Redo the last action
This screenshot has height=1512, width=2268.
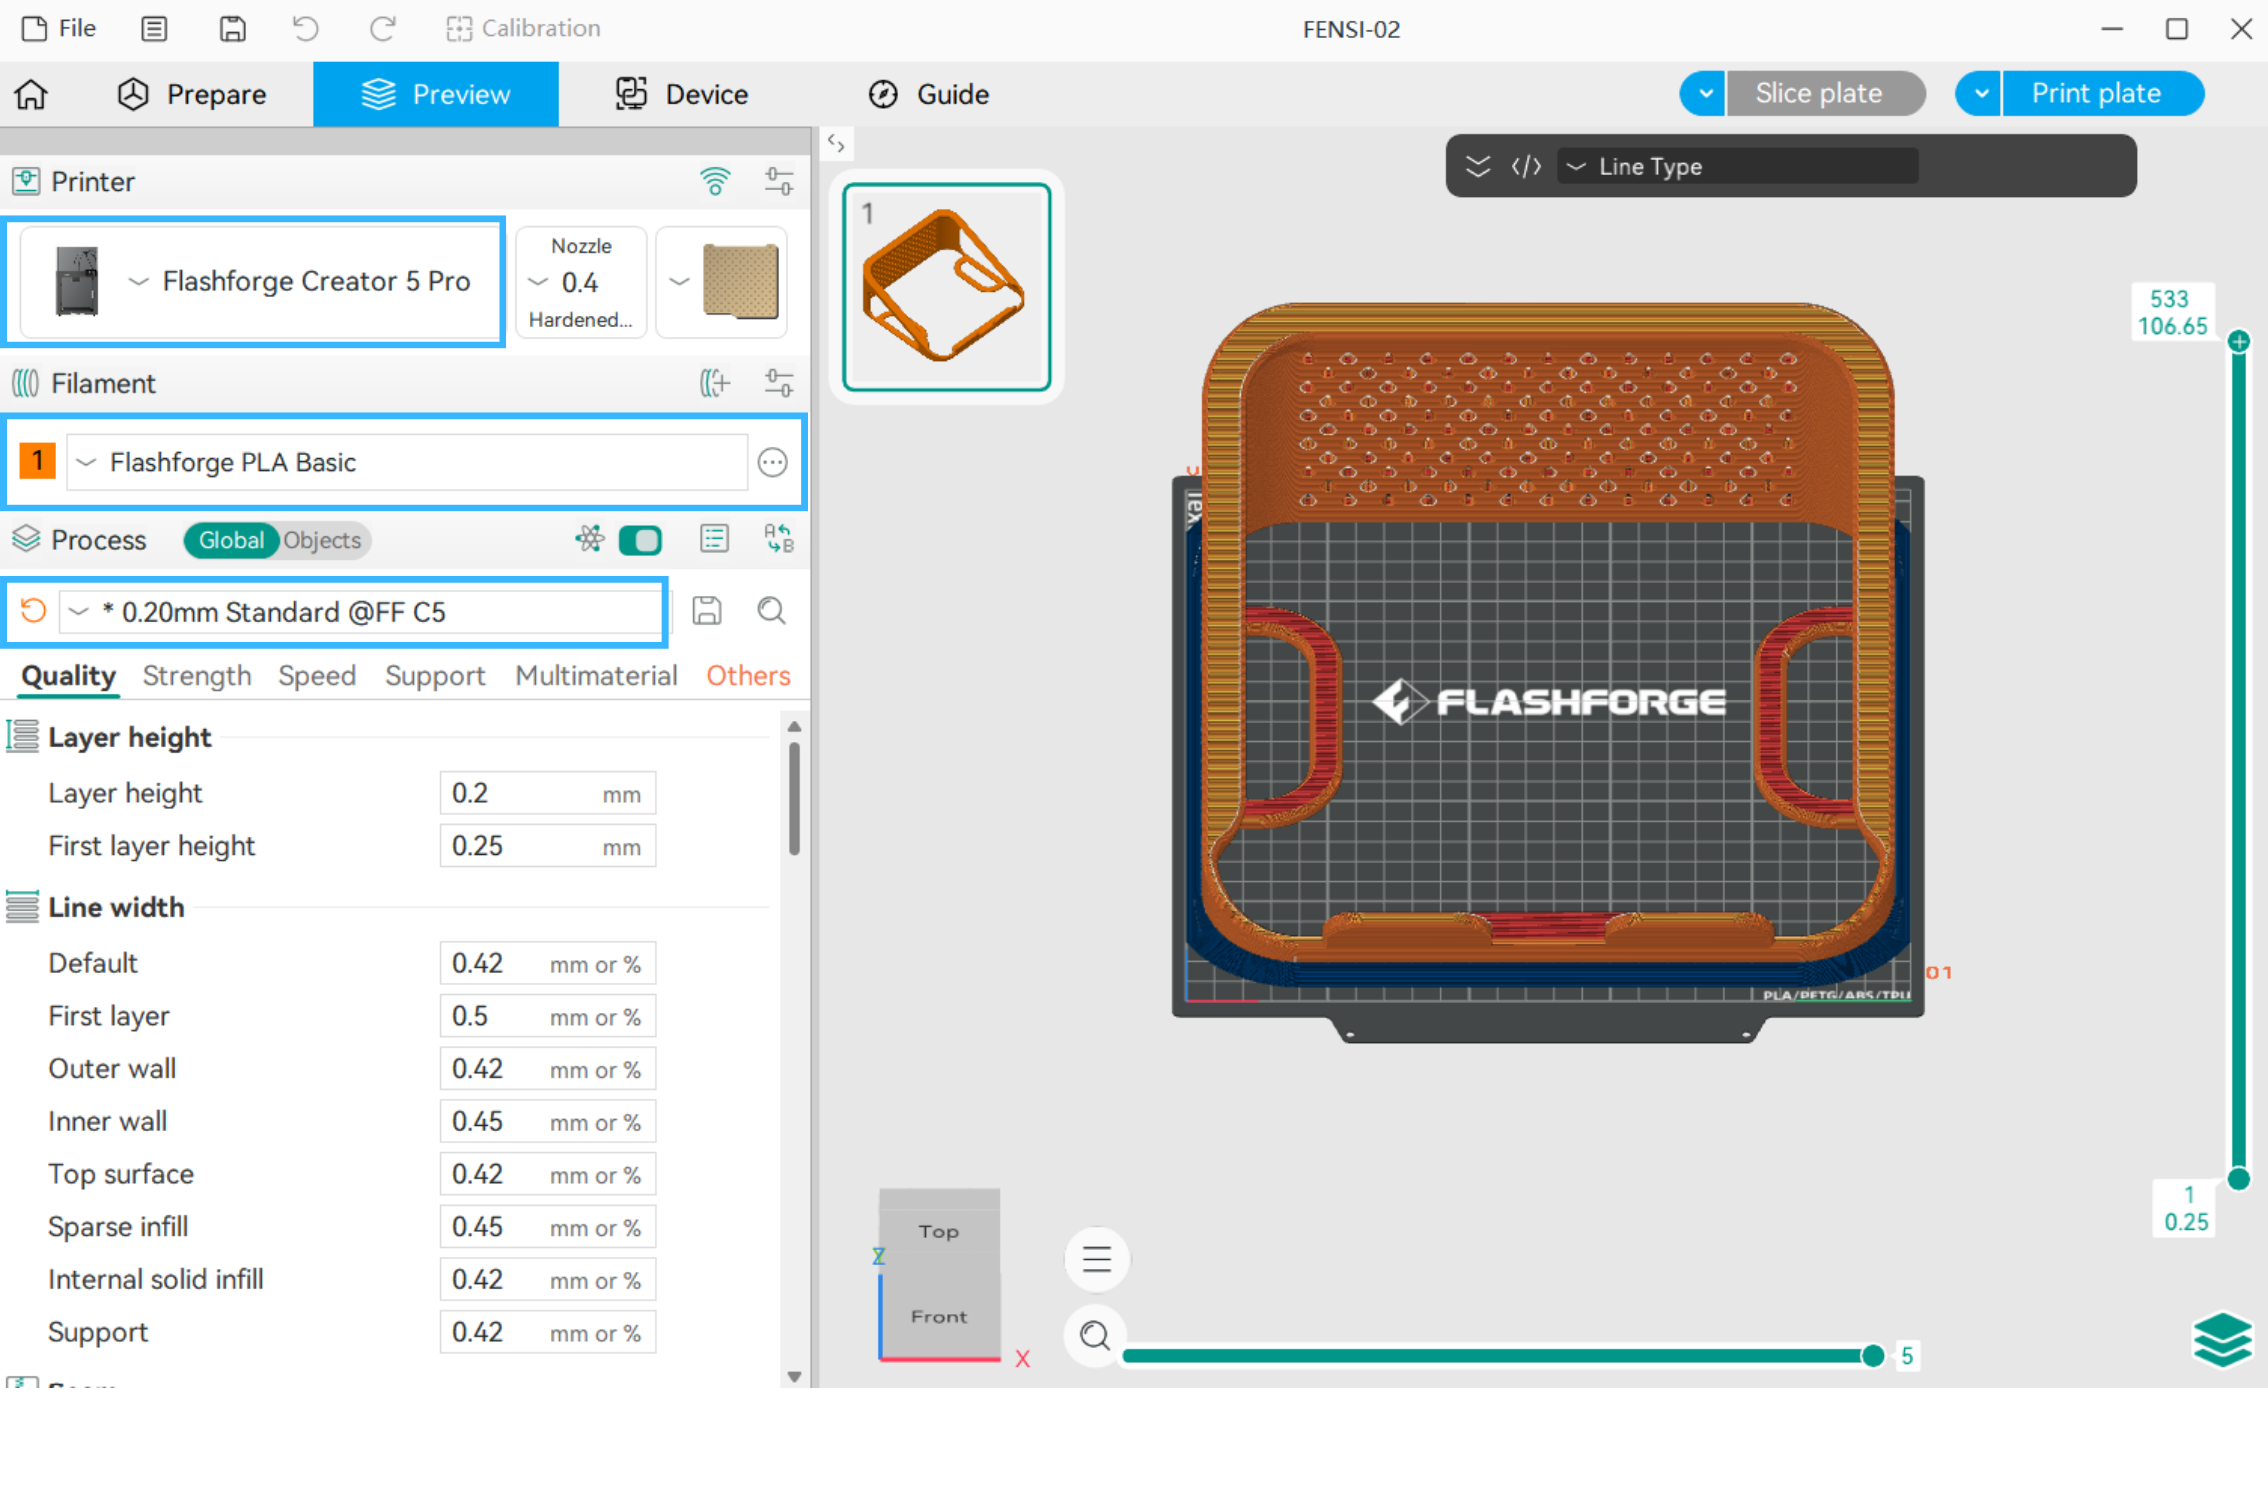(x=383, y=28)
